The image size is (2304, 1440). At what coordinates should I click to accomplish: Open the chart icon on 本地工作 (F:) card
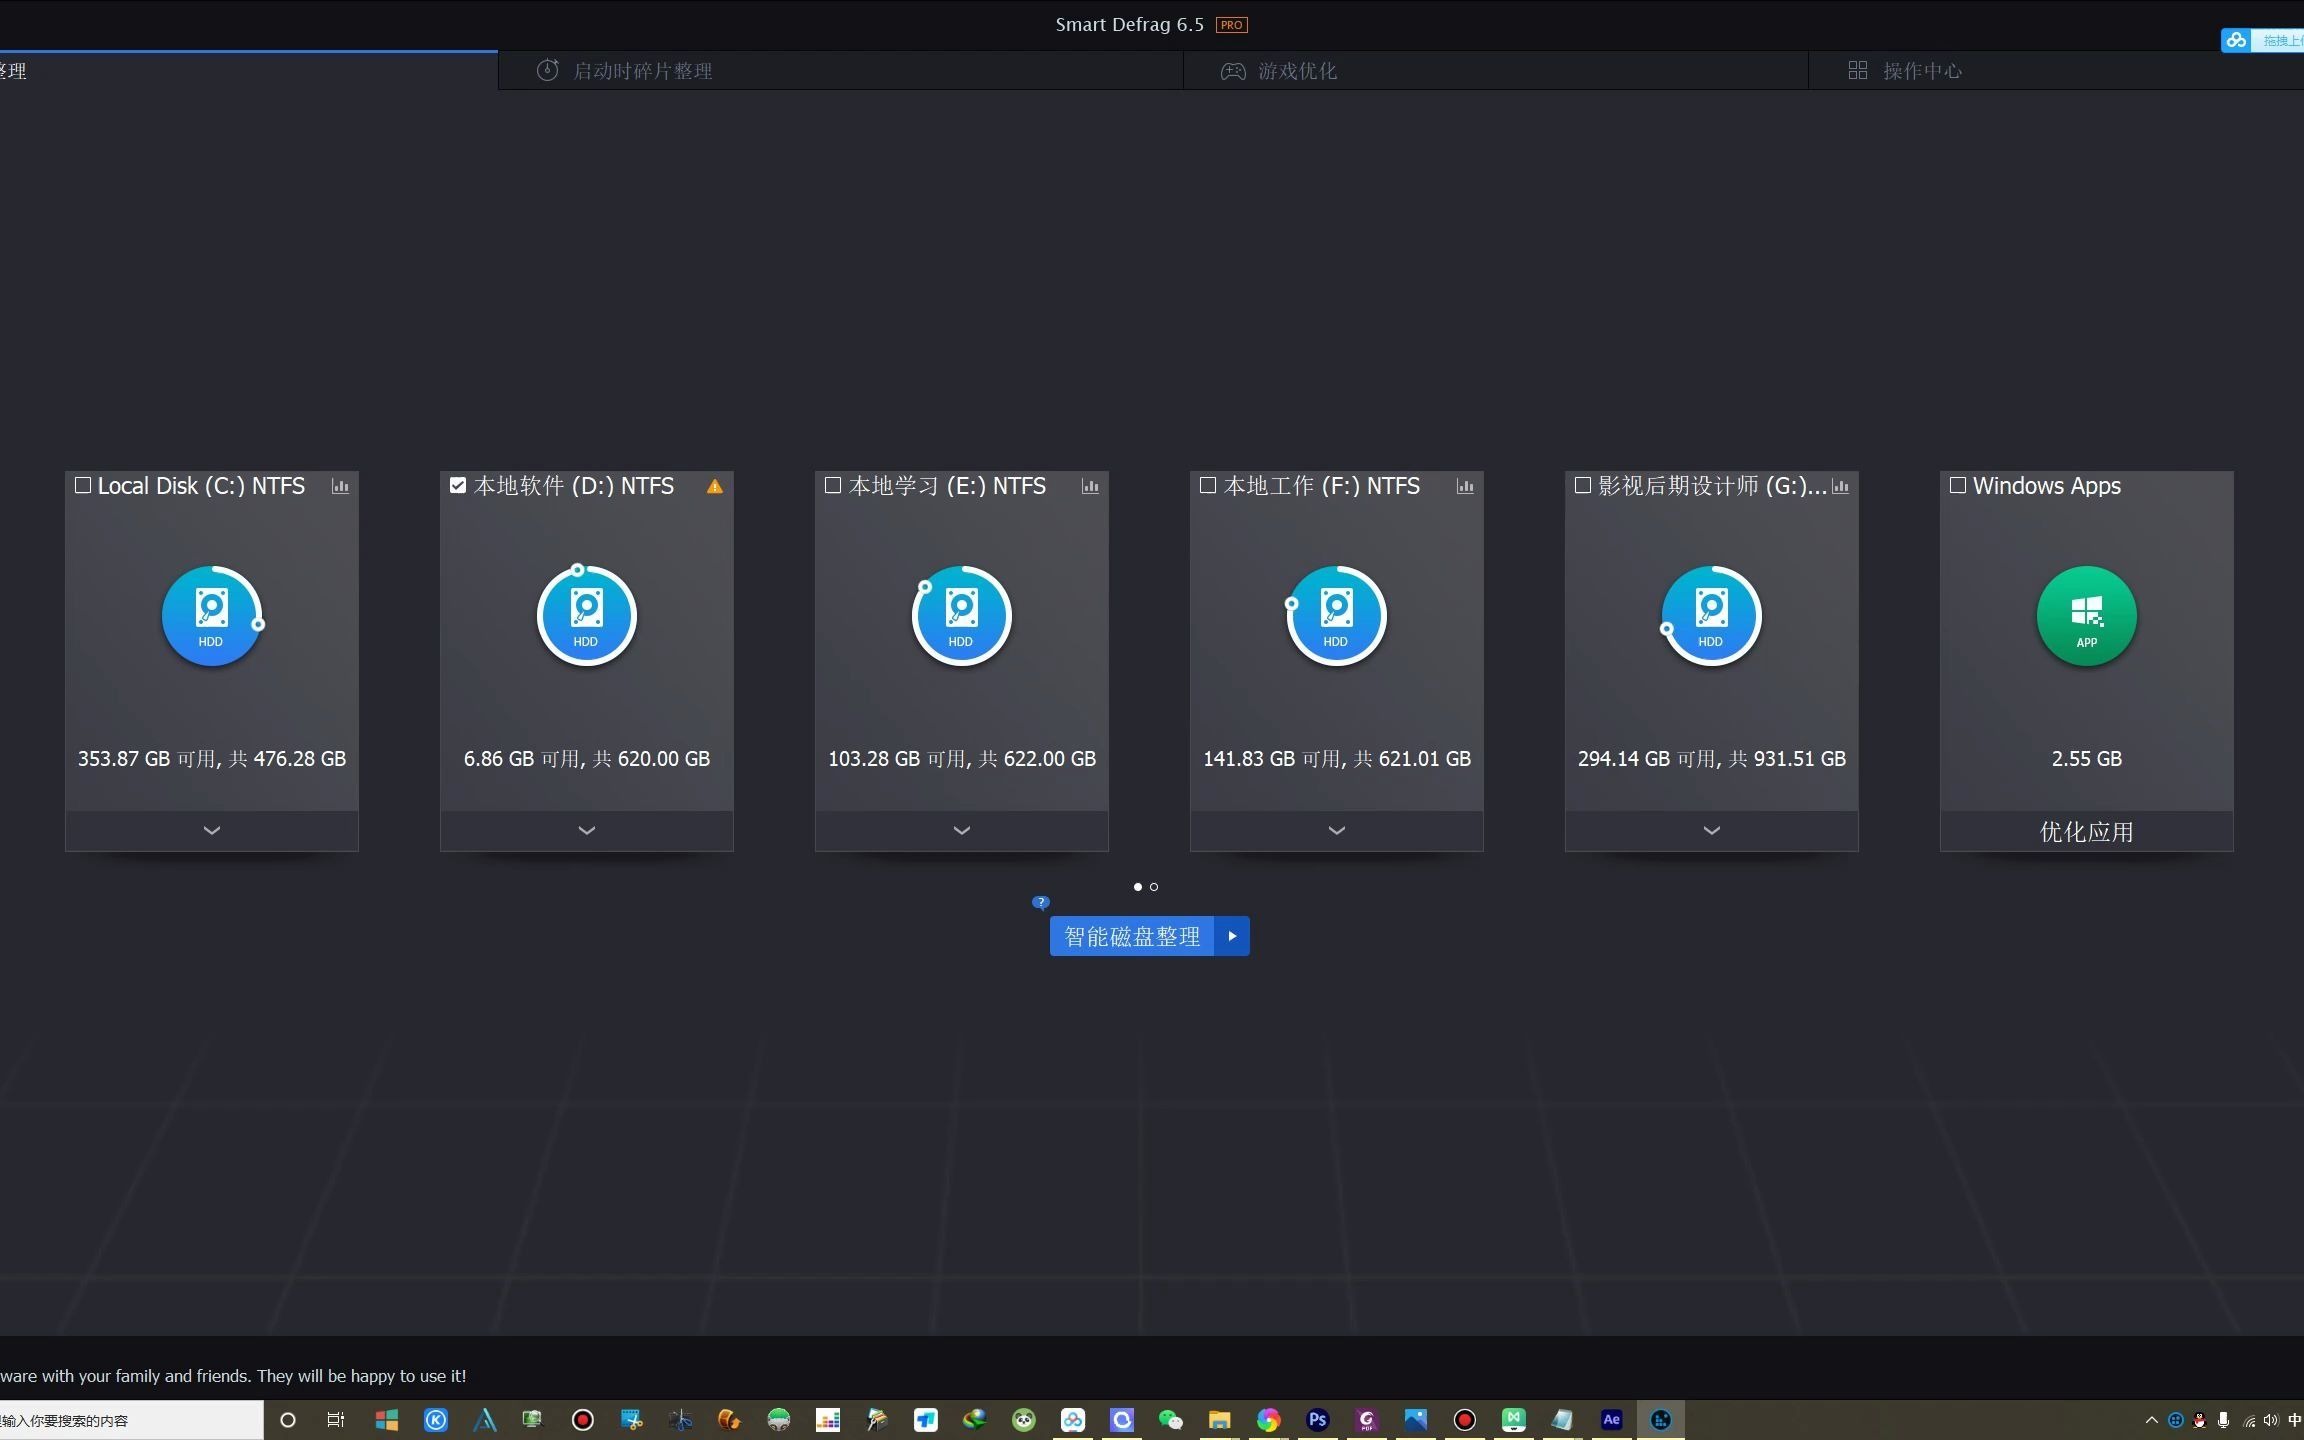click(1465, 486)
